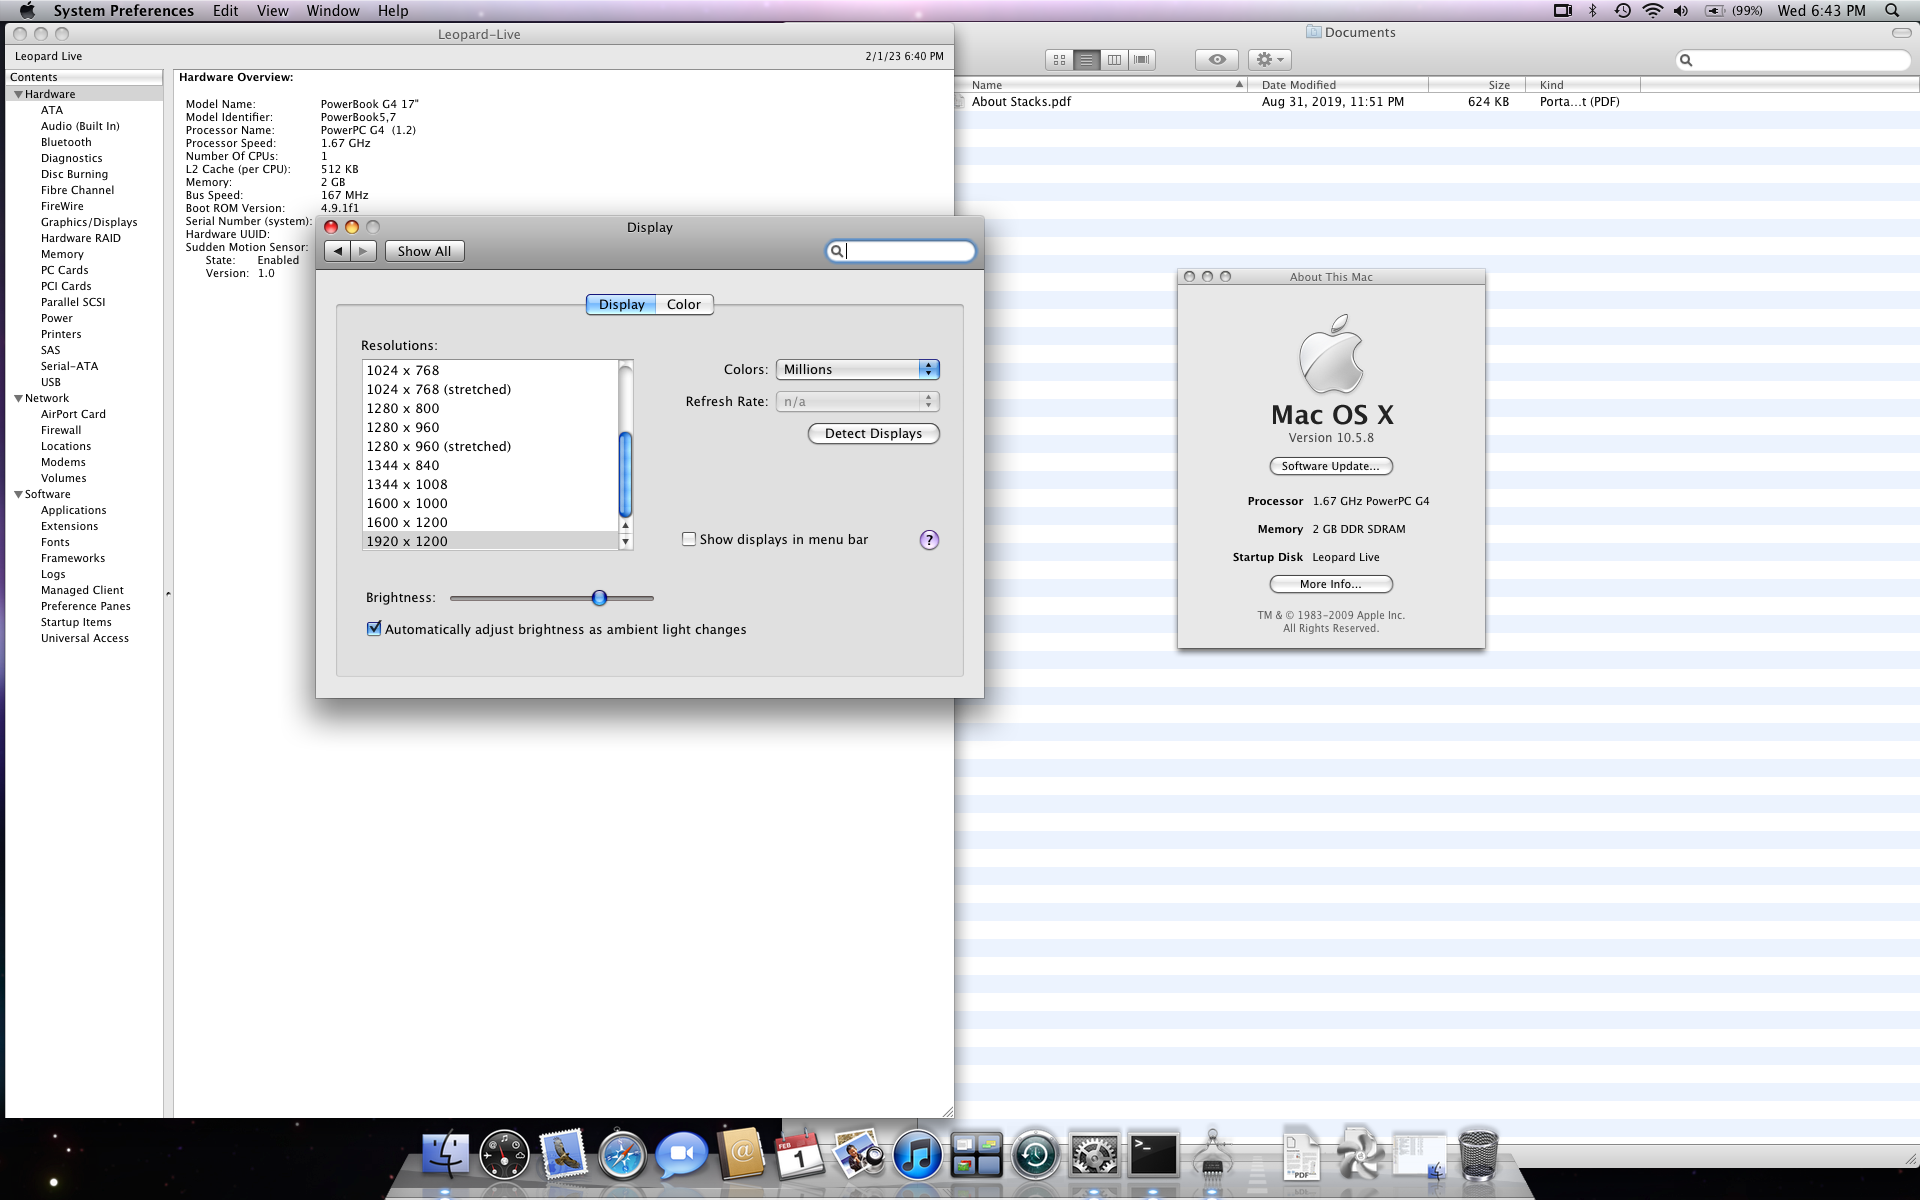Click Detect Displays

[873, 433]
